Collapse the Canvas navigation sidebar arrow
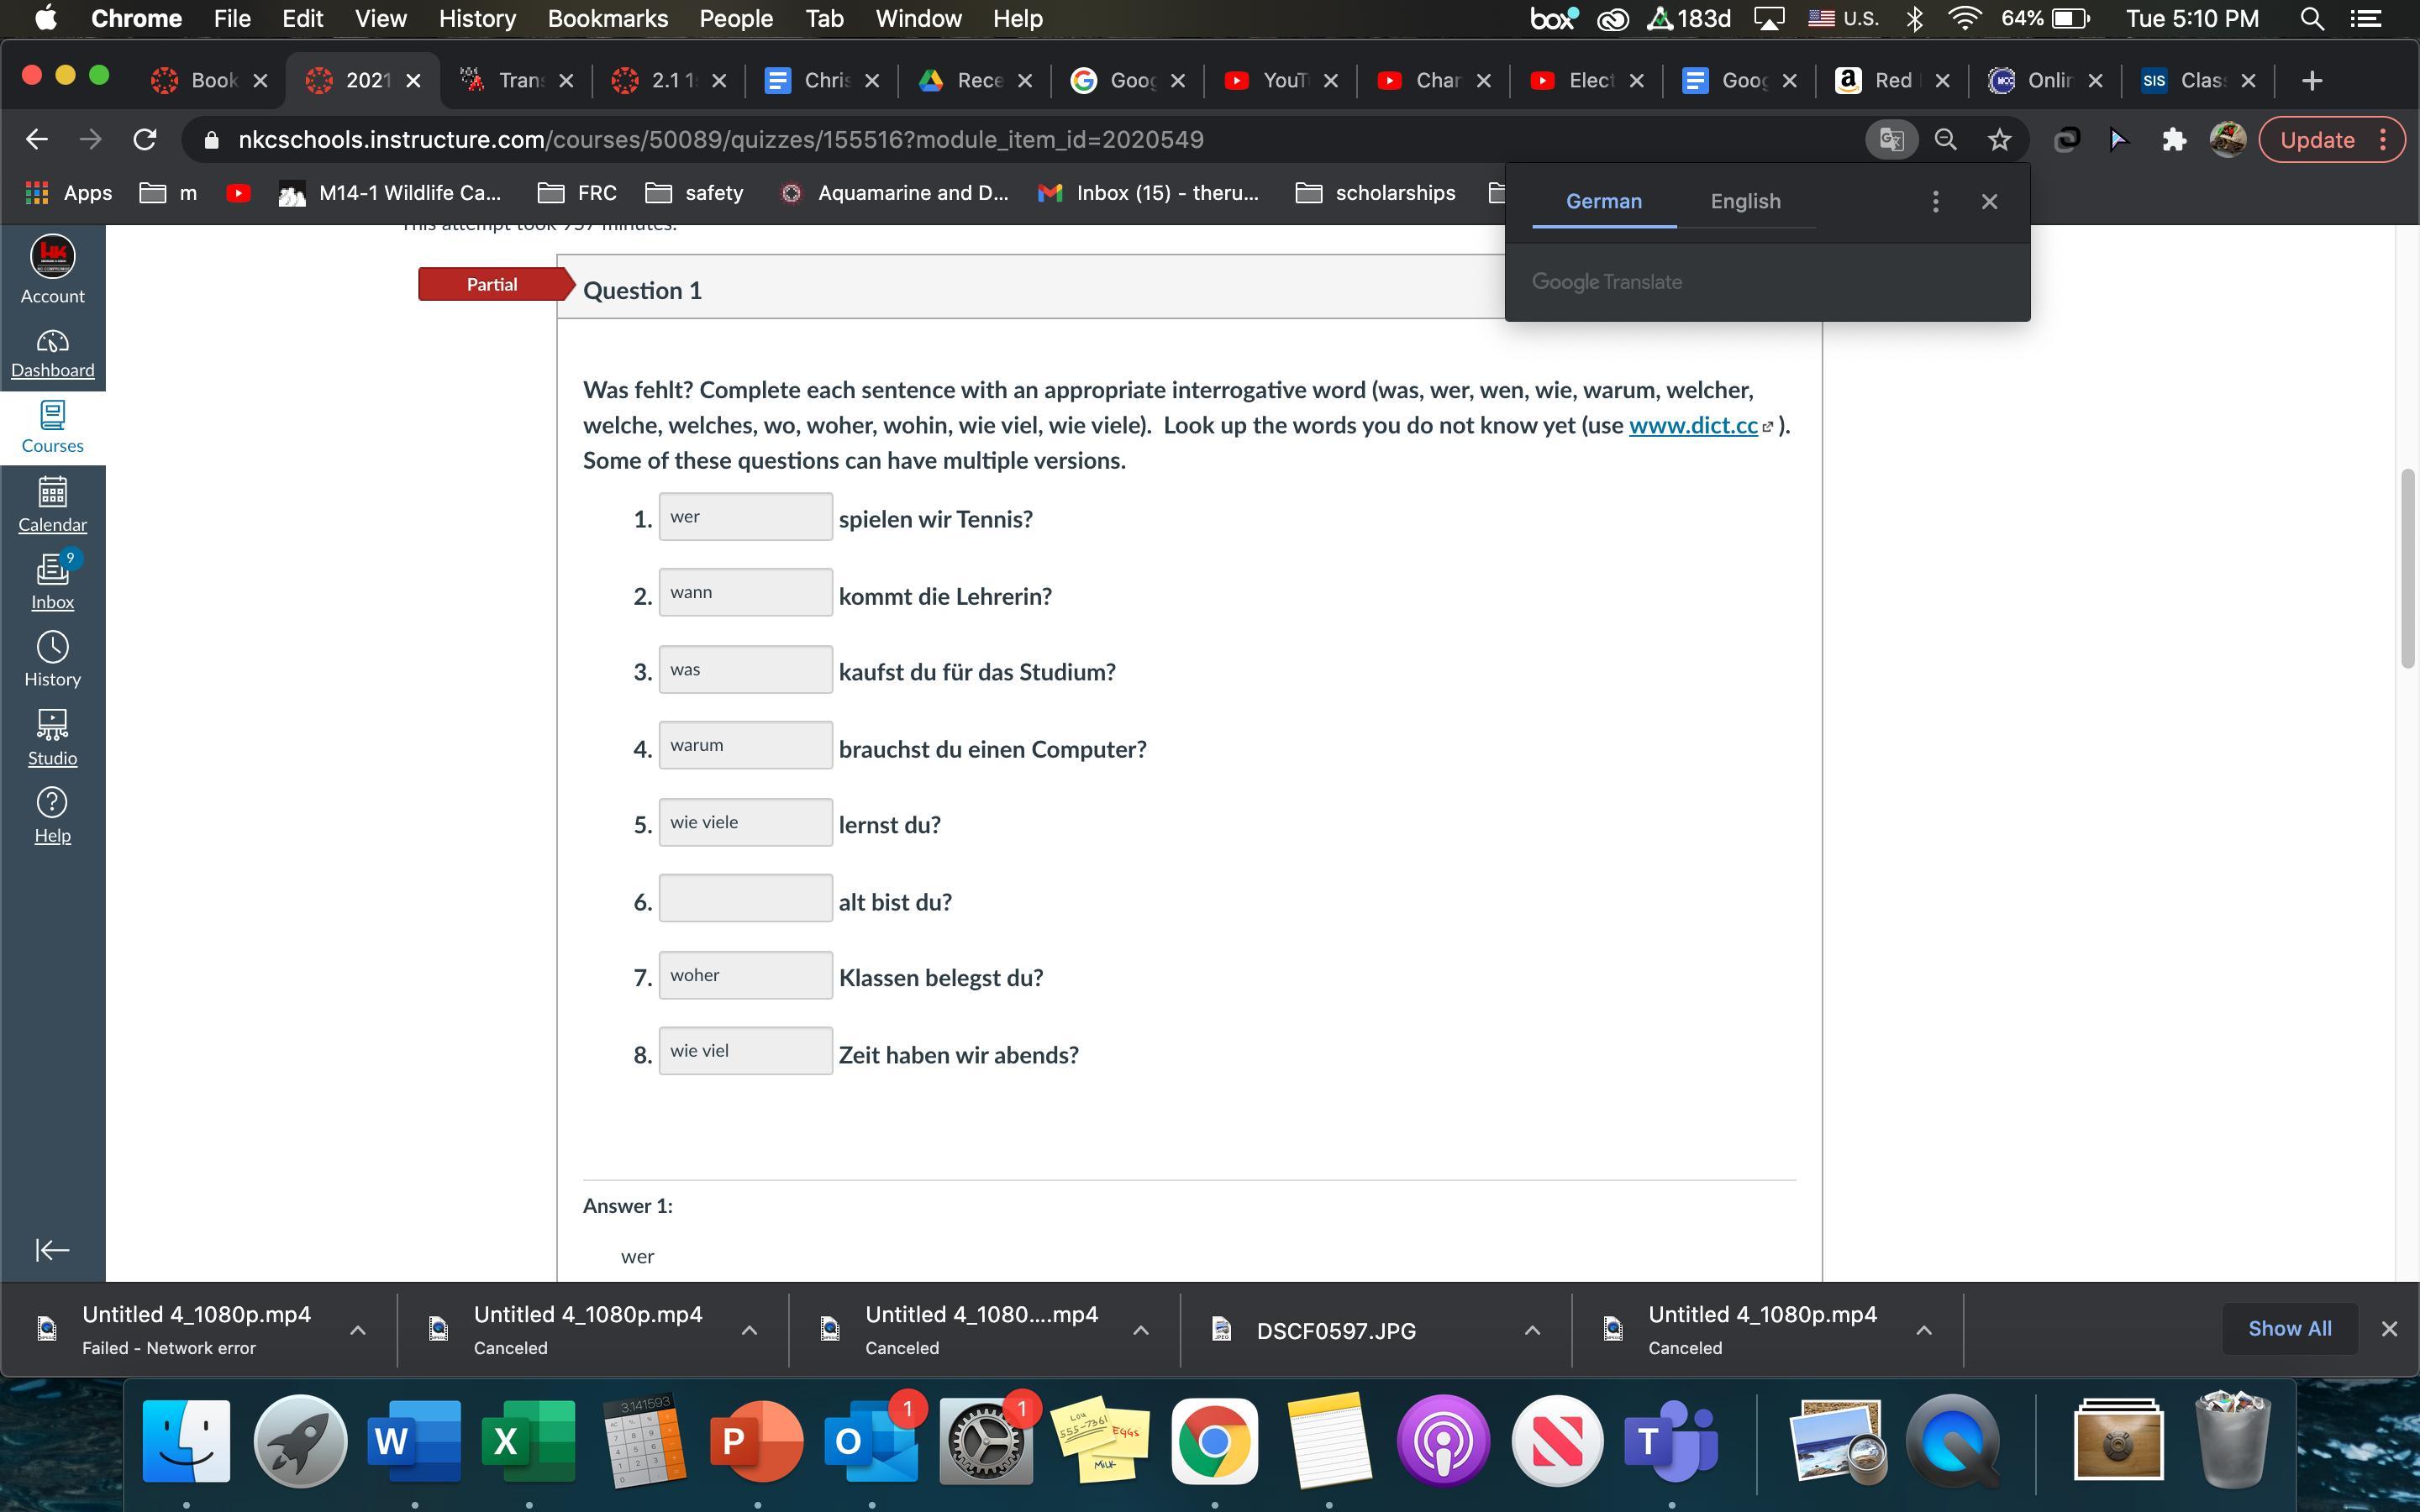2420x1512 pixels. coord(52,1249)
